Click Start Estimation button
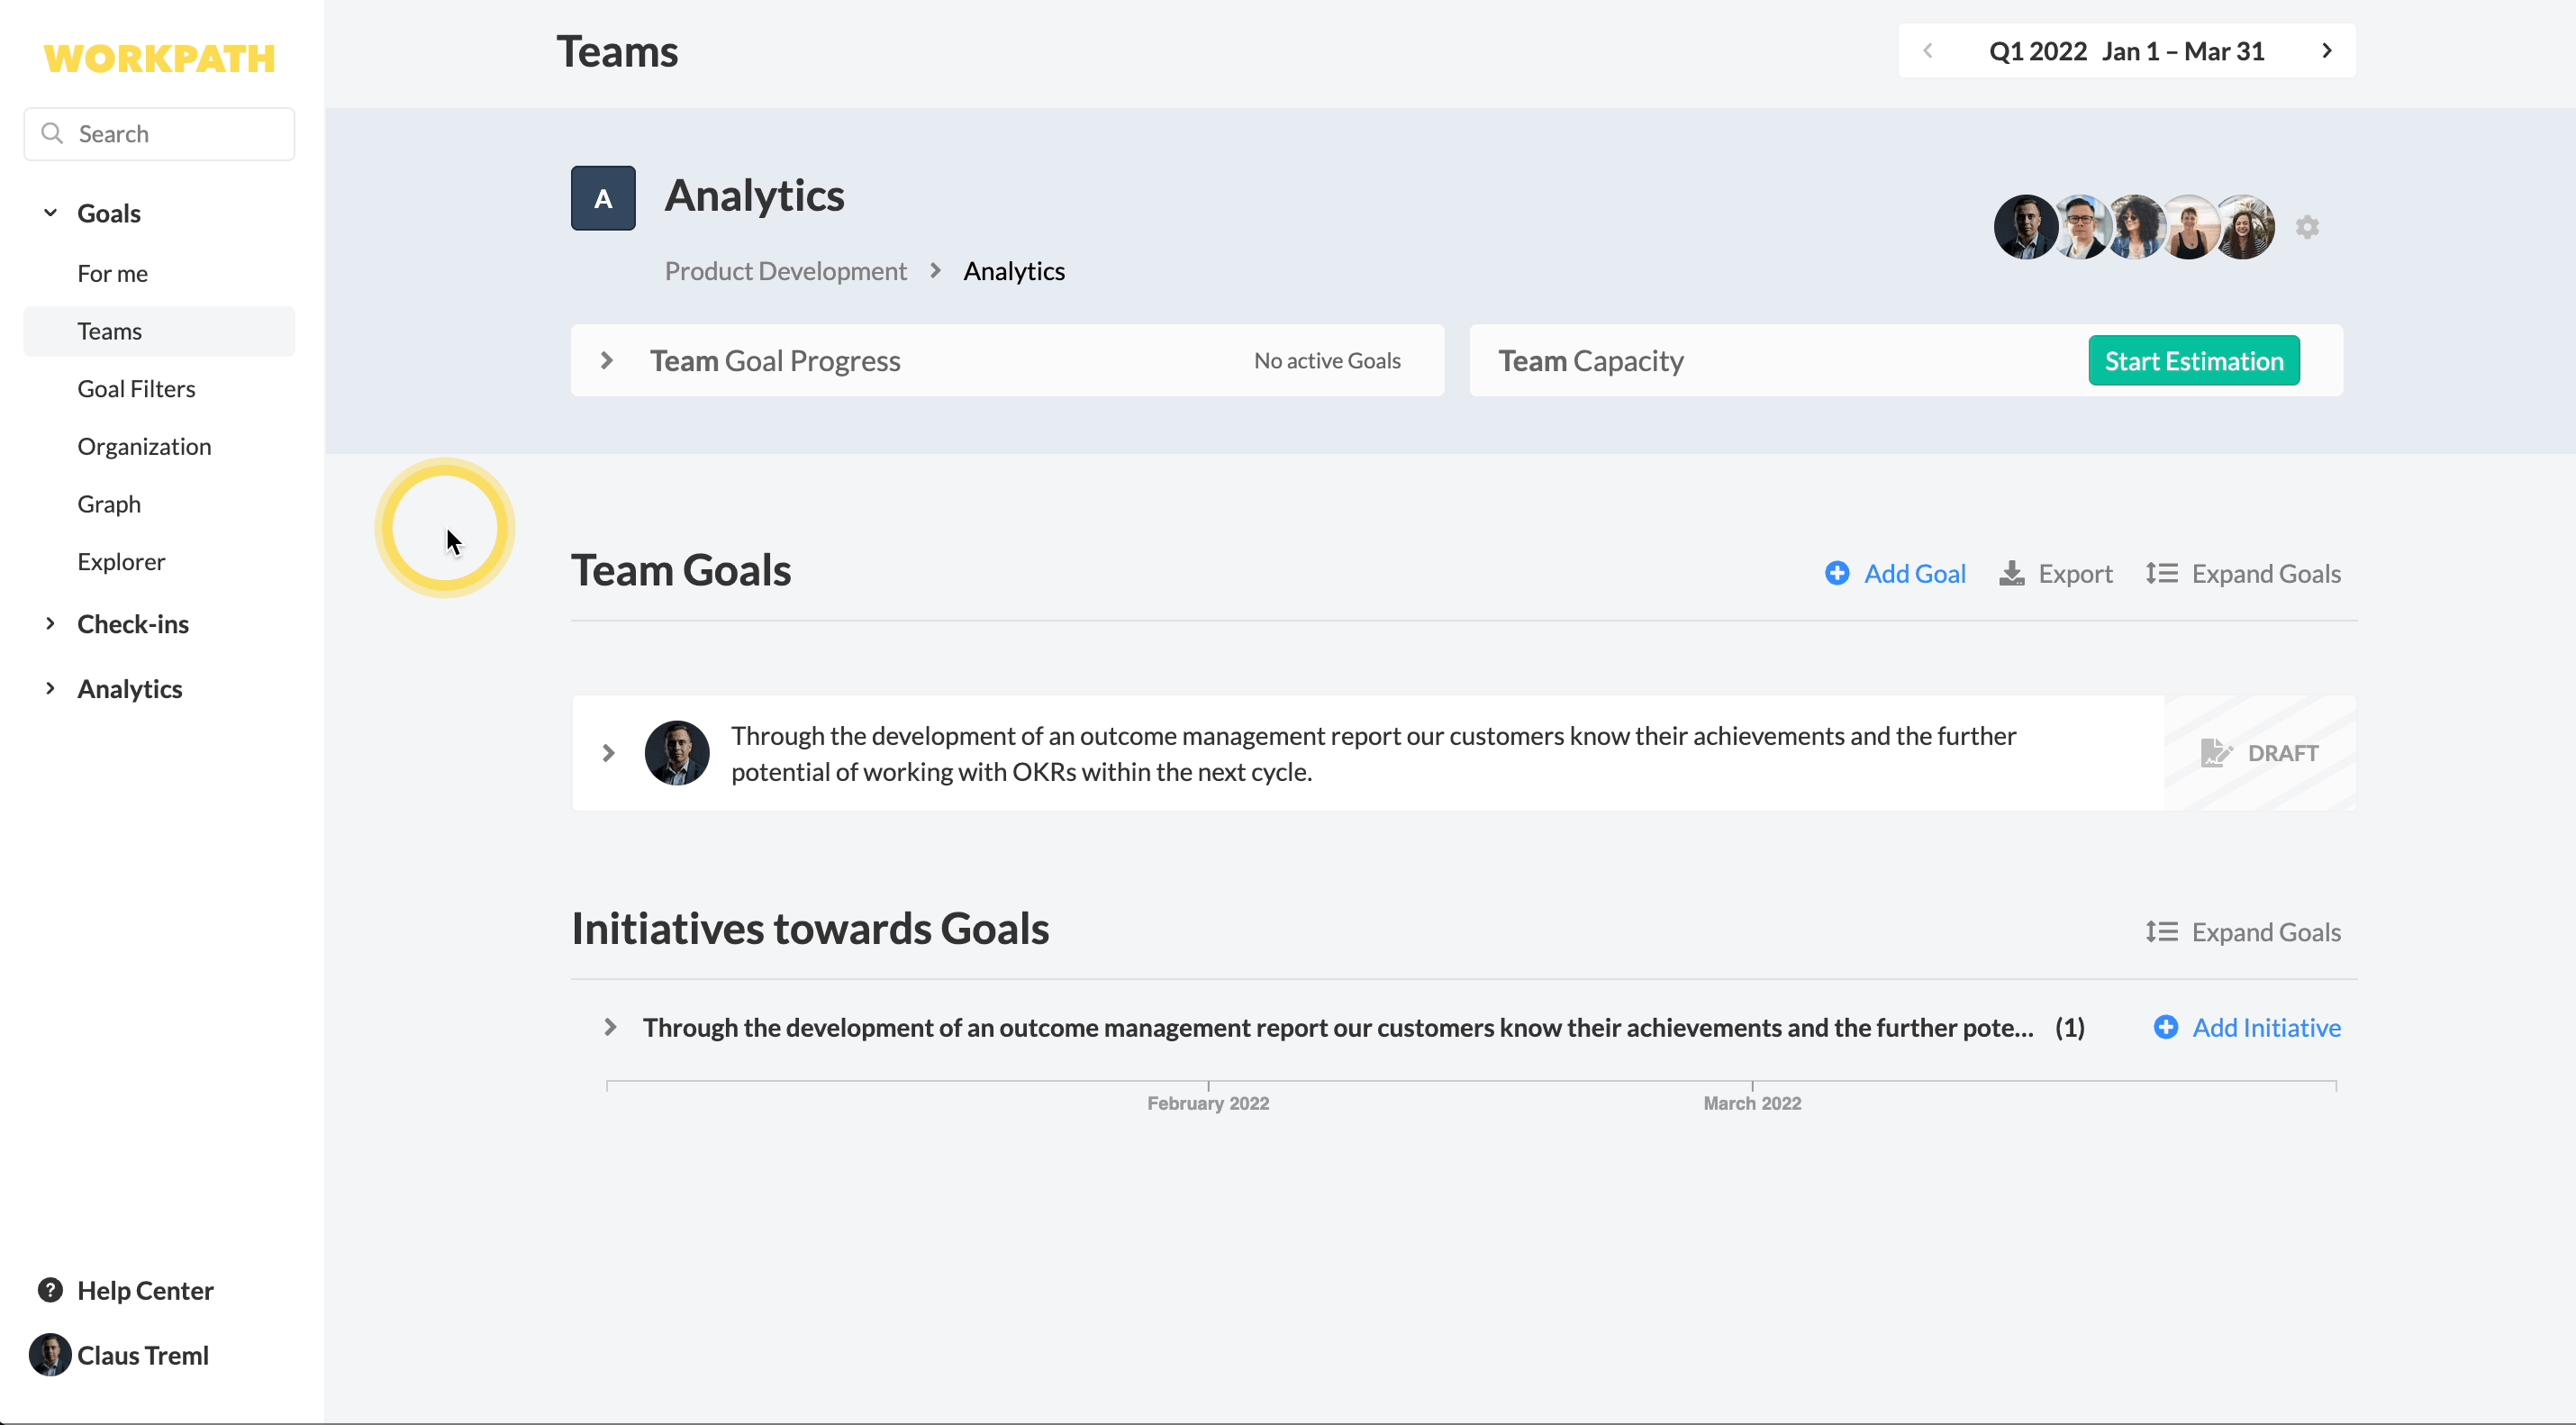 point(2194,360)
